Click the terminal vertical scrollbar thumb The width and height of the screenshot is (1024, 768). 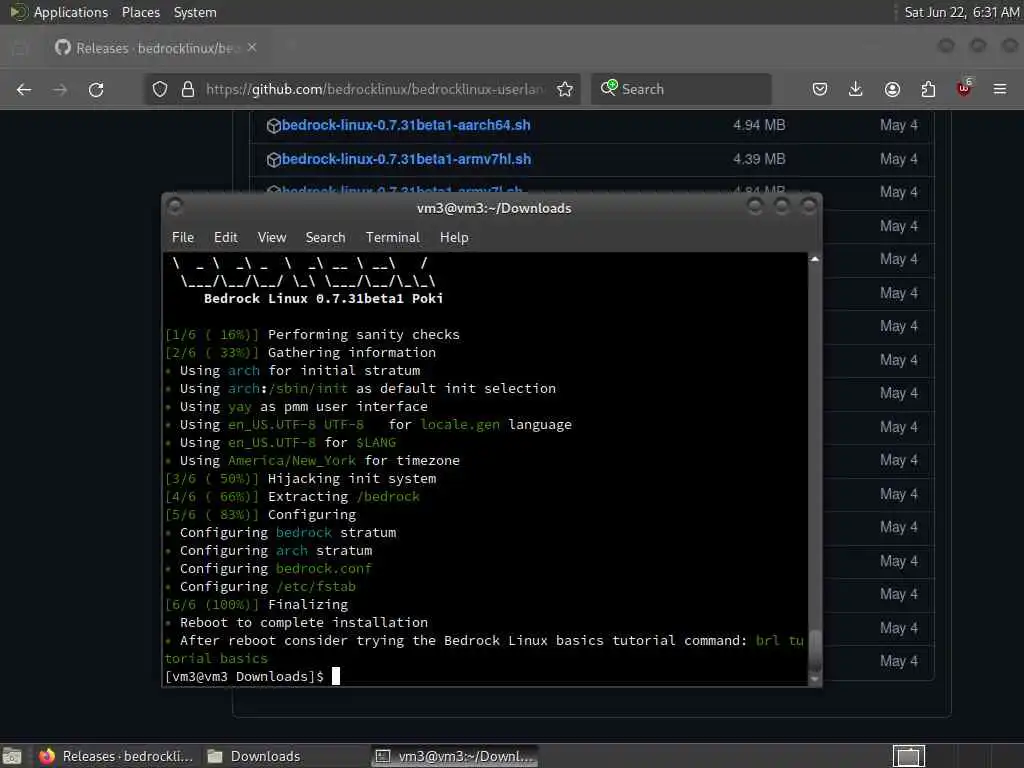tap(814, 650)
